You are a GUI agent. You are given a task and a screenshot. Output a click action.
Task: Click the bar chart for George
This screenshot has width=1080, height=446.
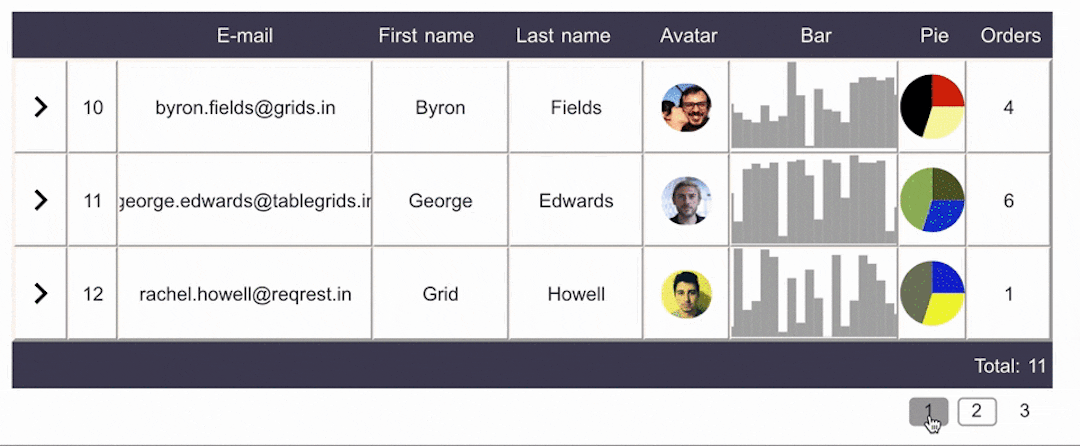coord(813,200)
